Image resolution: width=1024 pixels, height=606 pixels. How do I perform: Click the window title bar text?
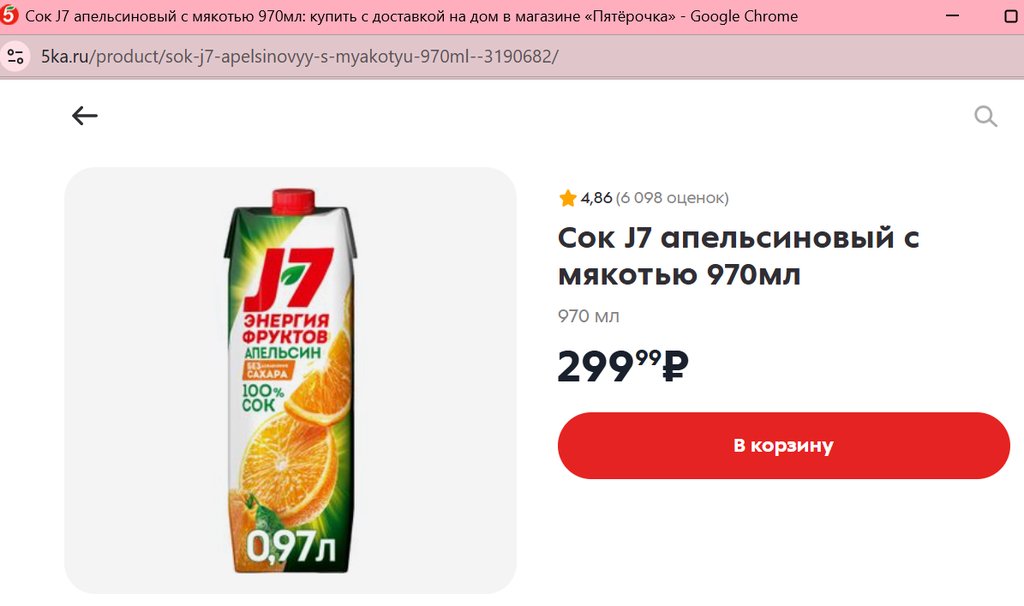pos(411,16)
